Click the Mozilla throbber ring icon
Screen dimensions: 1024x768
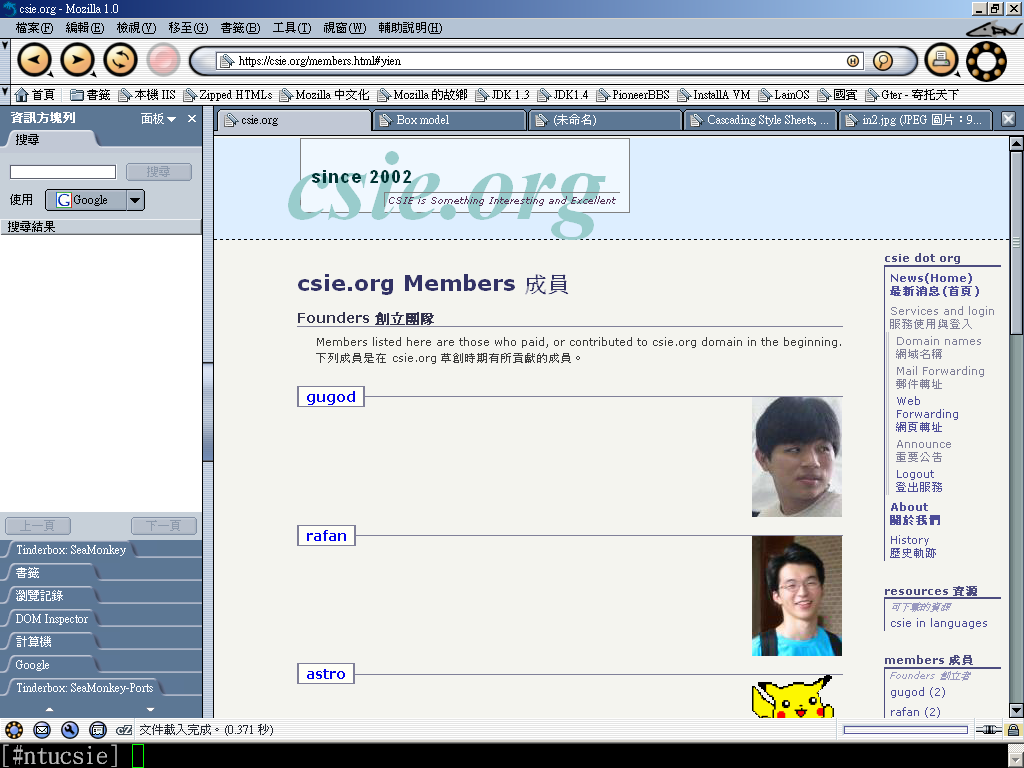click(986, 61)
